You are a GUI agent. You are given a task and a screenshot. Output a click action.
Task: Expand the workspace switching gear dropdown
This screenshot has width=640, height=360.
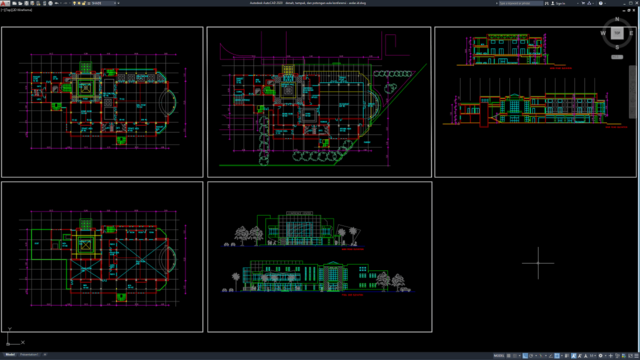(606, 356)
